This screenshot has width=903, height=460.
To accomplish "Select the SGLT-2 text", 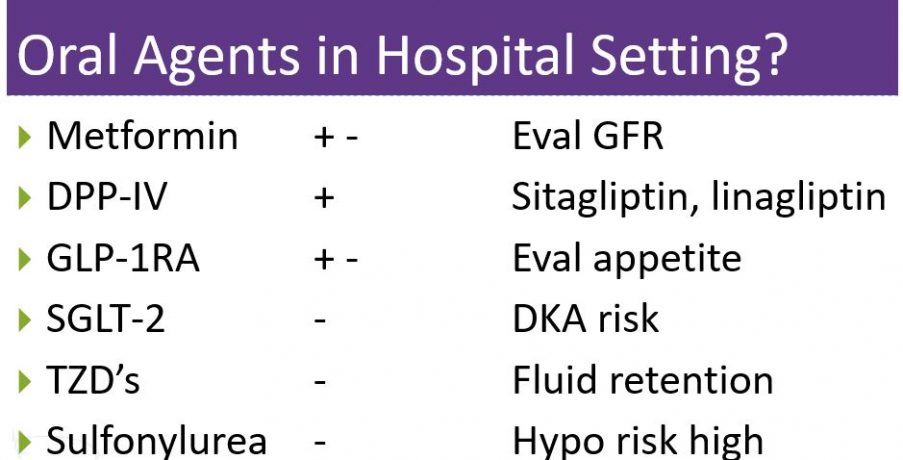I will (106, 319).
